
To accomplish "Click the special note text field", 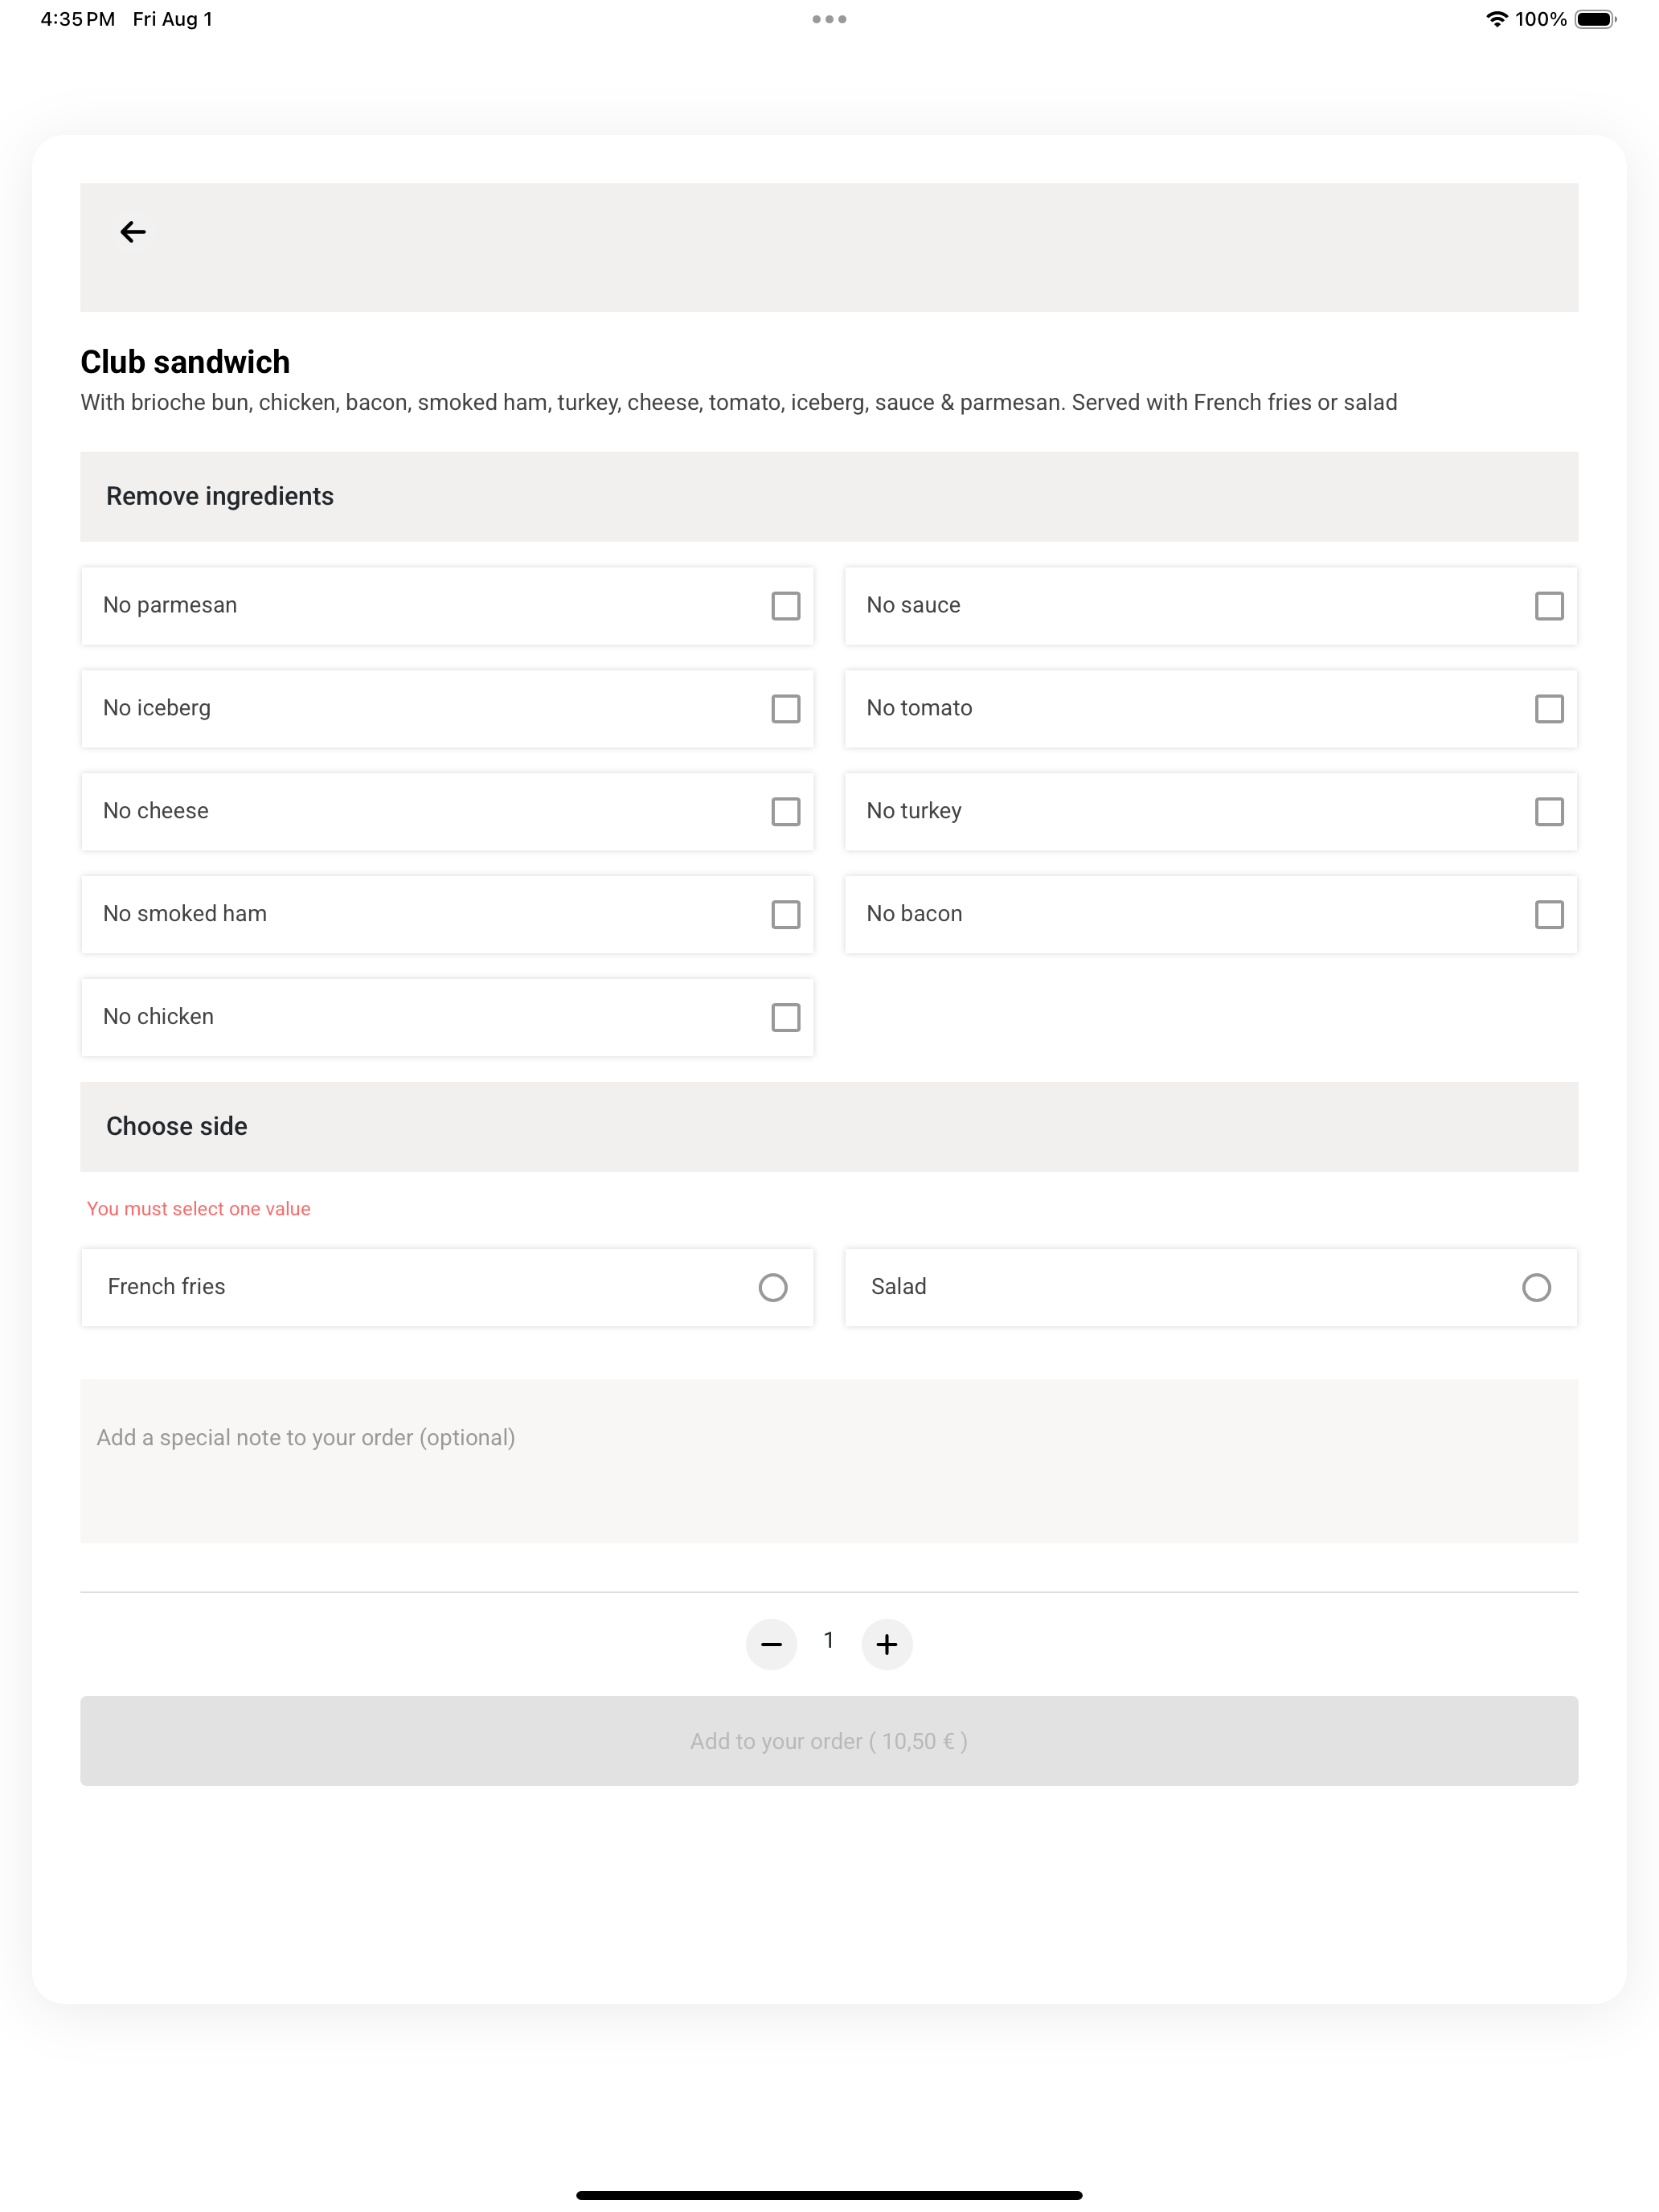I will [x=829, y=1461].
